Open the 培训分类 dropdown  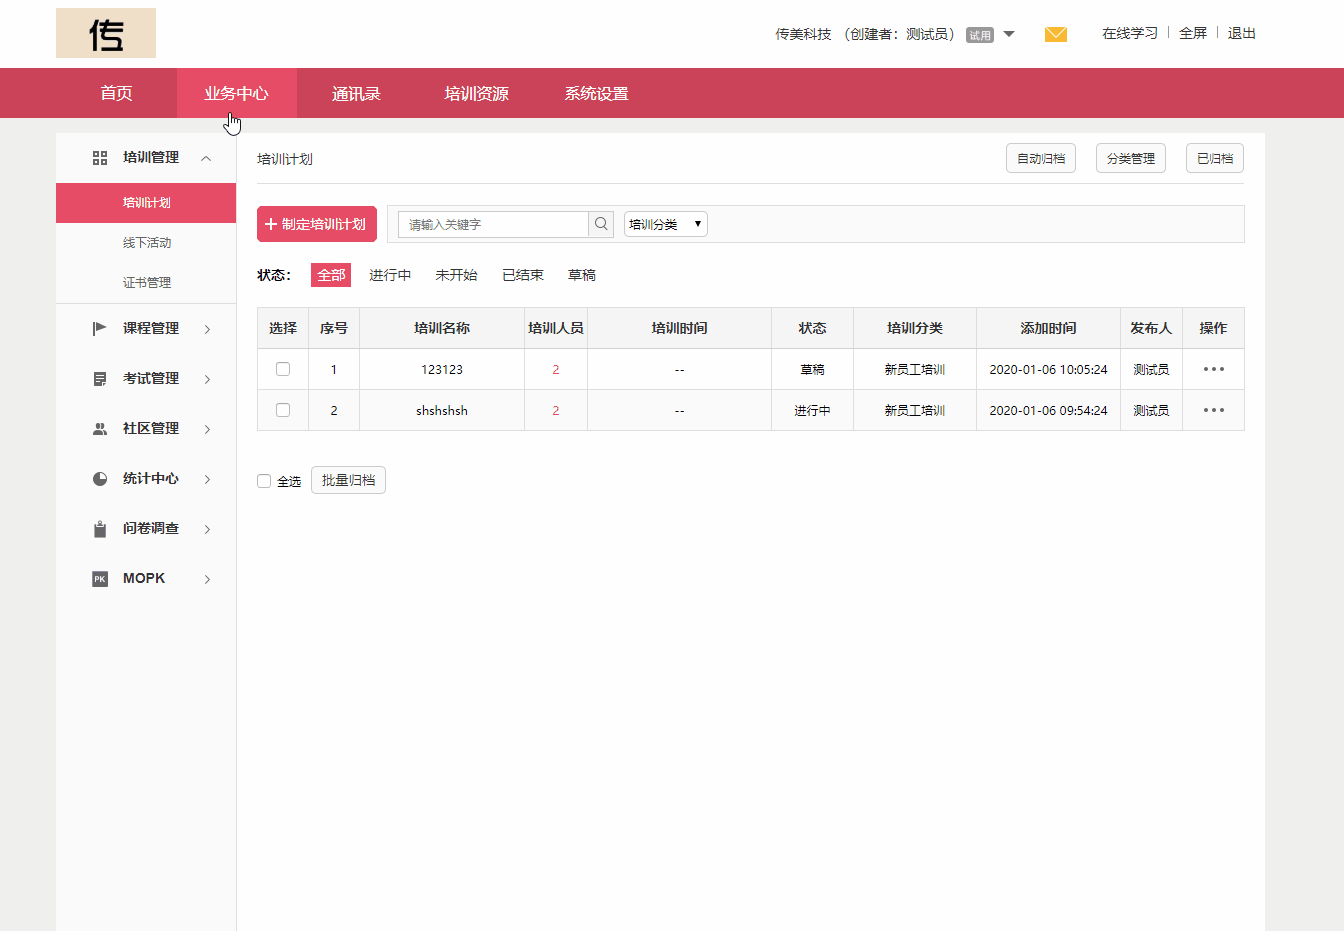point(665,224)
